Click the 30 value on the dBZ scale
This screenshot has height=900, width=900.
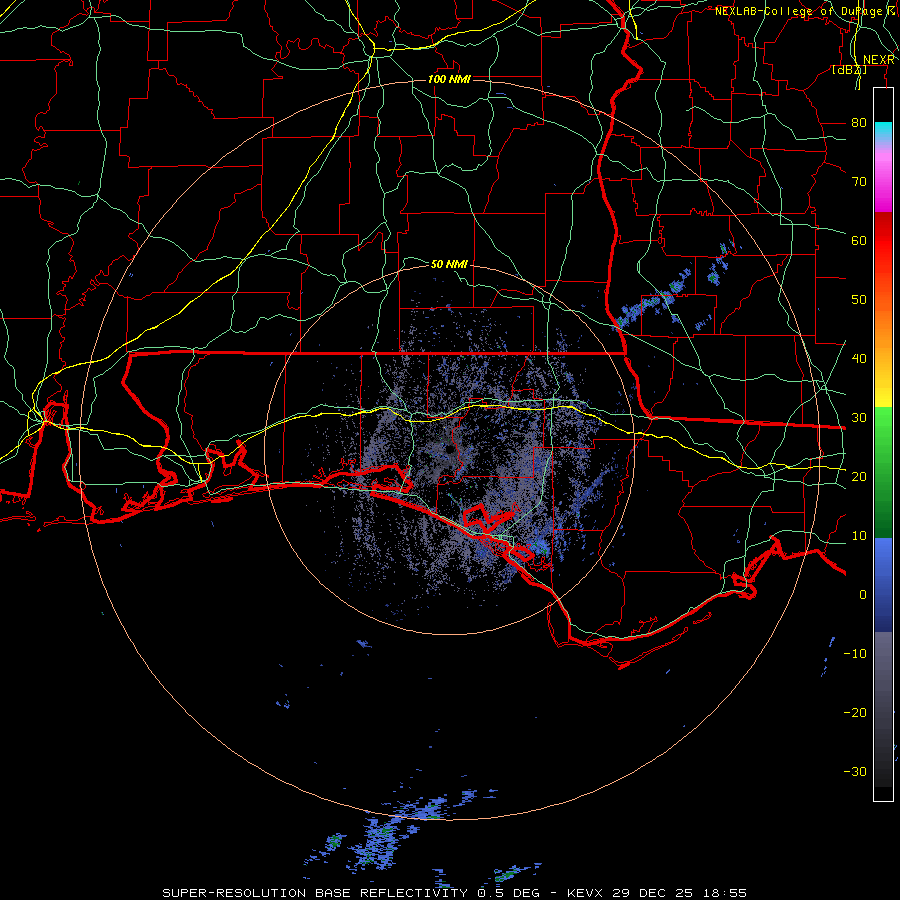pyautogui.click(x=859, y=417)
